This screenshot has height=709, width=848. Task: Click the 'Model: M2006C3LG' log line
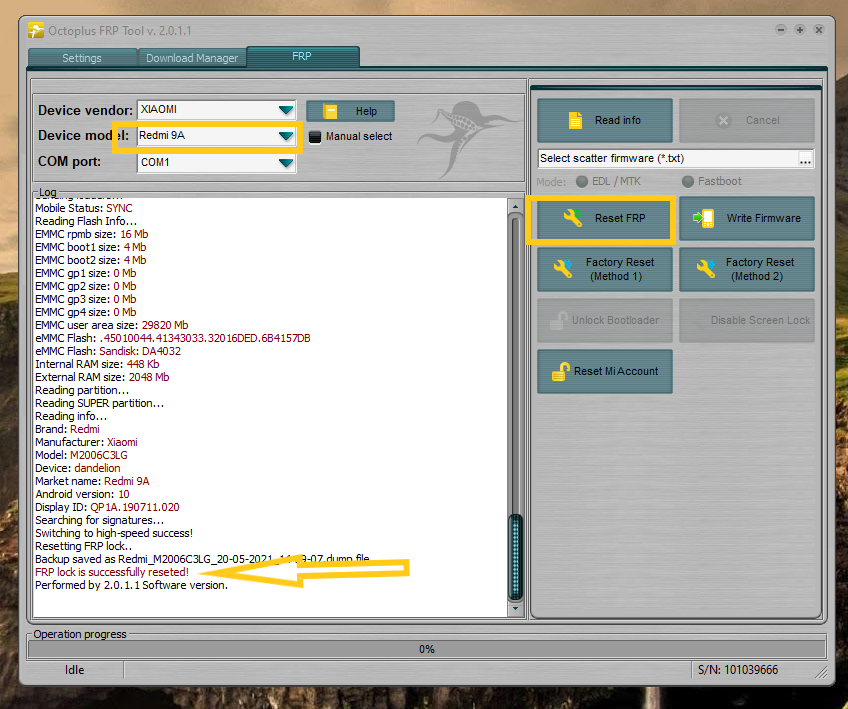click(81, 455)
